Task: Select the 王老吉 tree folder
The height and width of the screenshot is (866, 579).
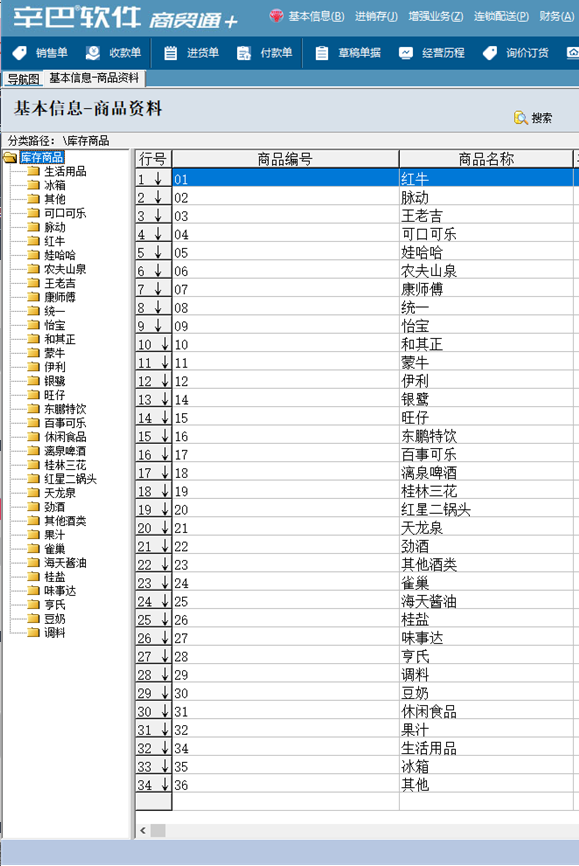Action: [60, 283]
